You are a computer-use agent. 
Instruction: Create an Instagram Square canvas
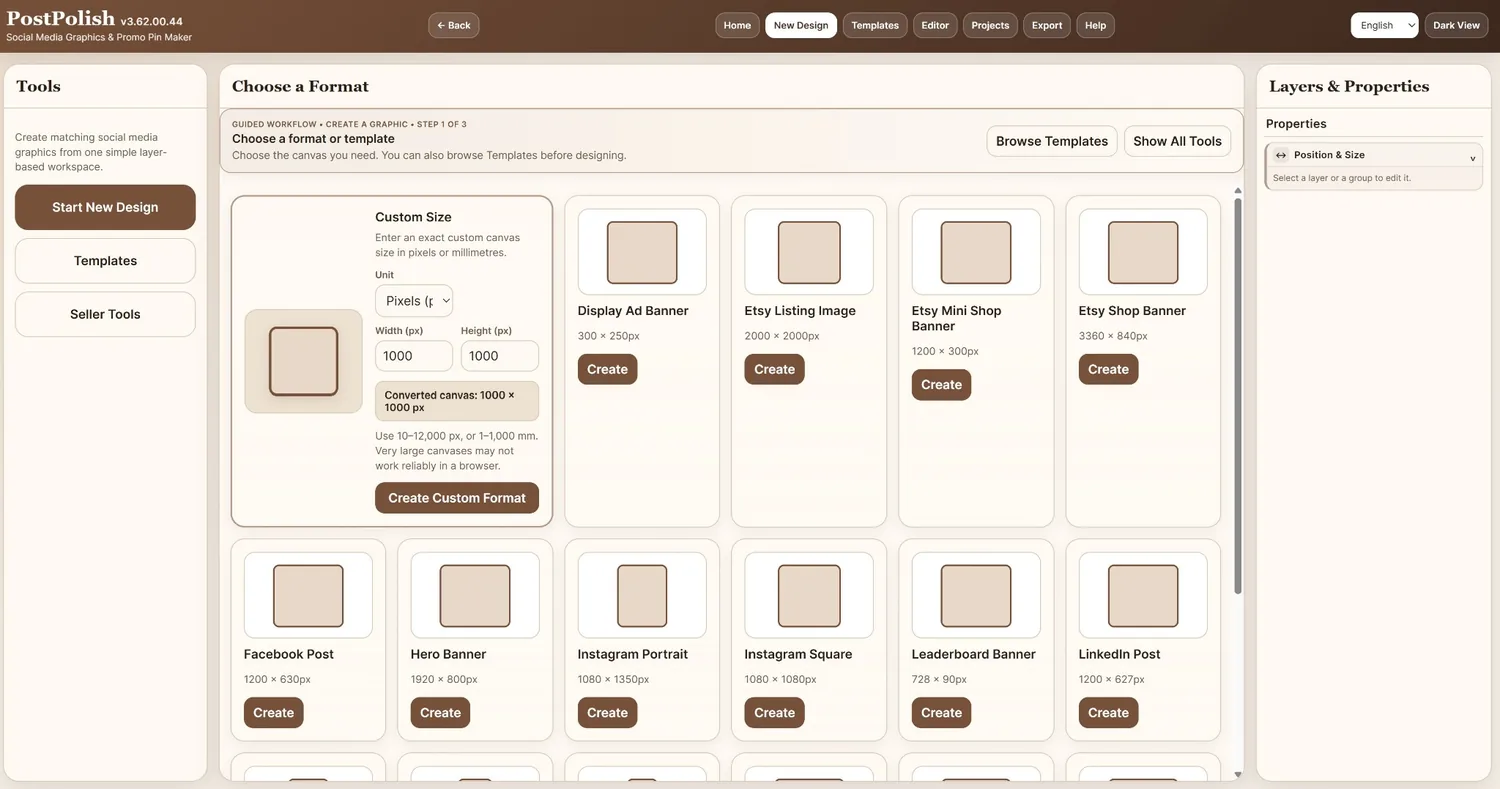click(774, 713)
